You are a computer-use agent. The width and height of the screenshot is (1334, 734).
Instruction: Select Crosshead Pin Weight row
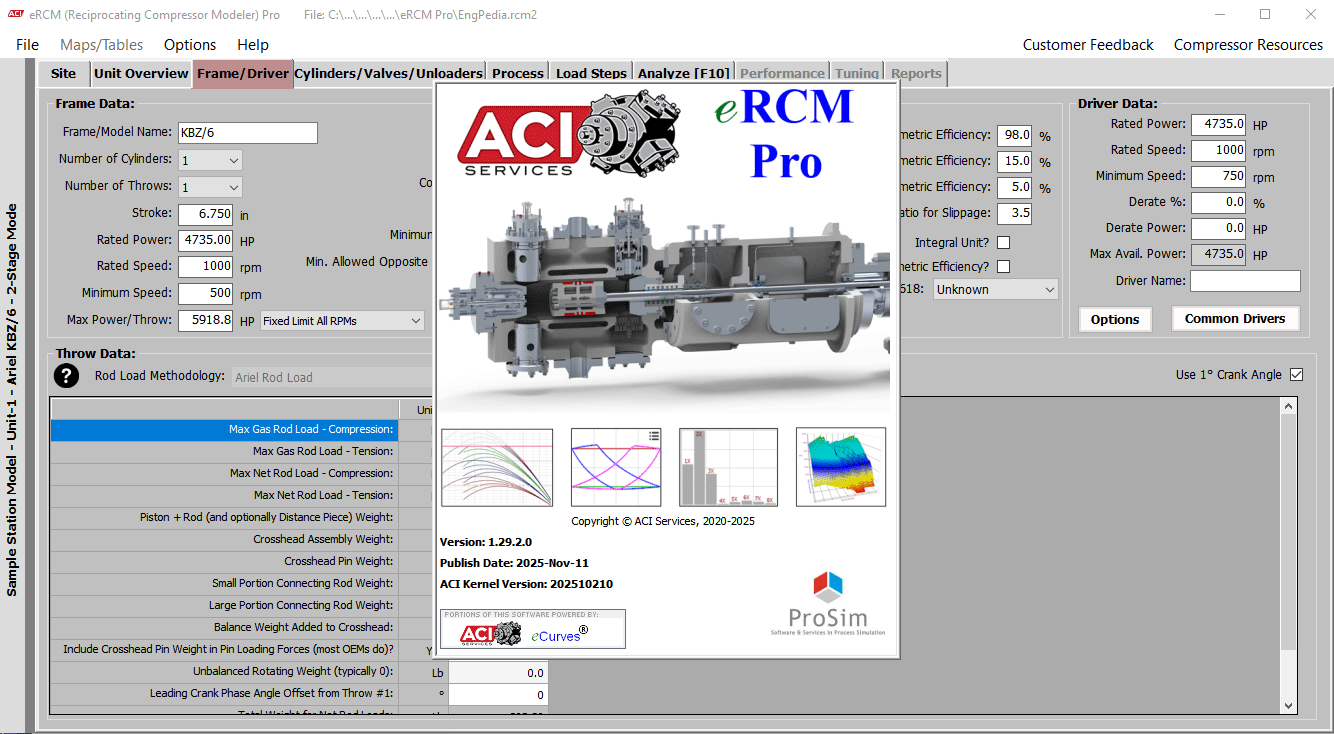(x=224, y=561)
